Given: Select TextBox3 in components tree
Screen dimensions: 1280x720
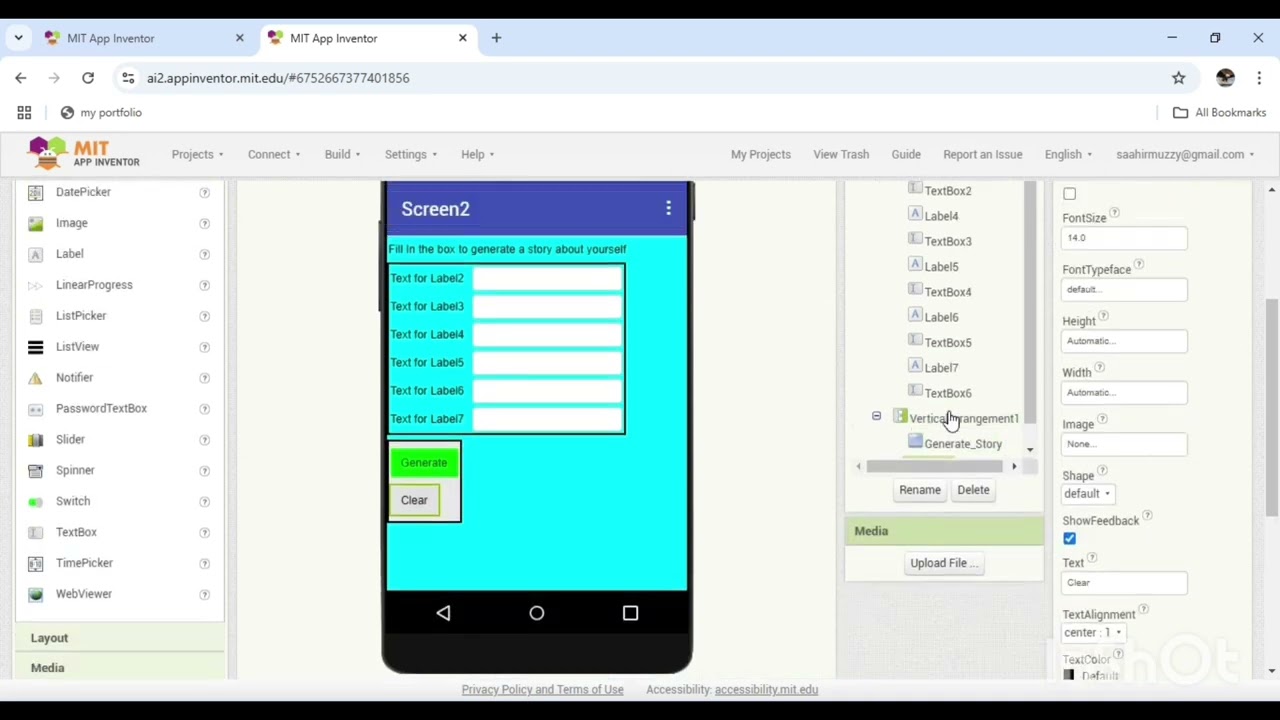Looking at the screenshot, I should coord(947,241).
